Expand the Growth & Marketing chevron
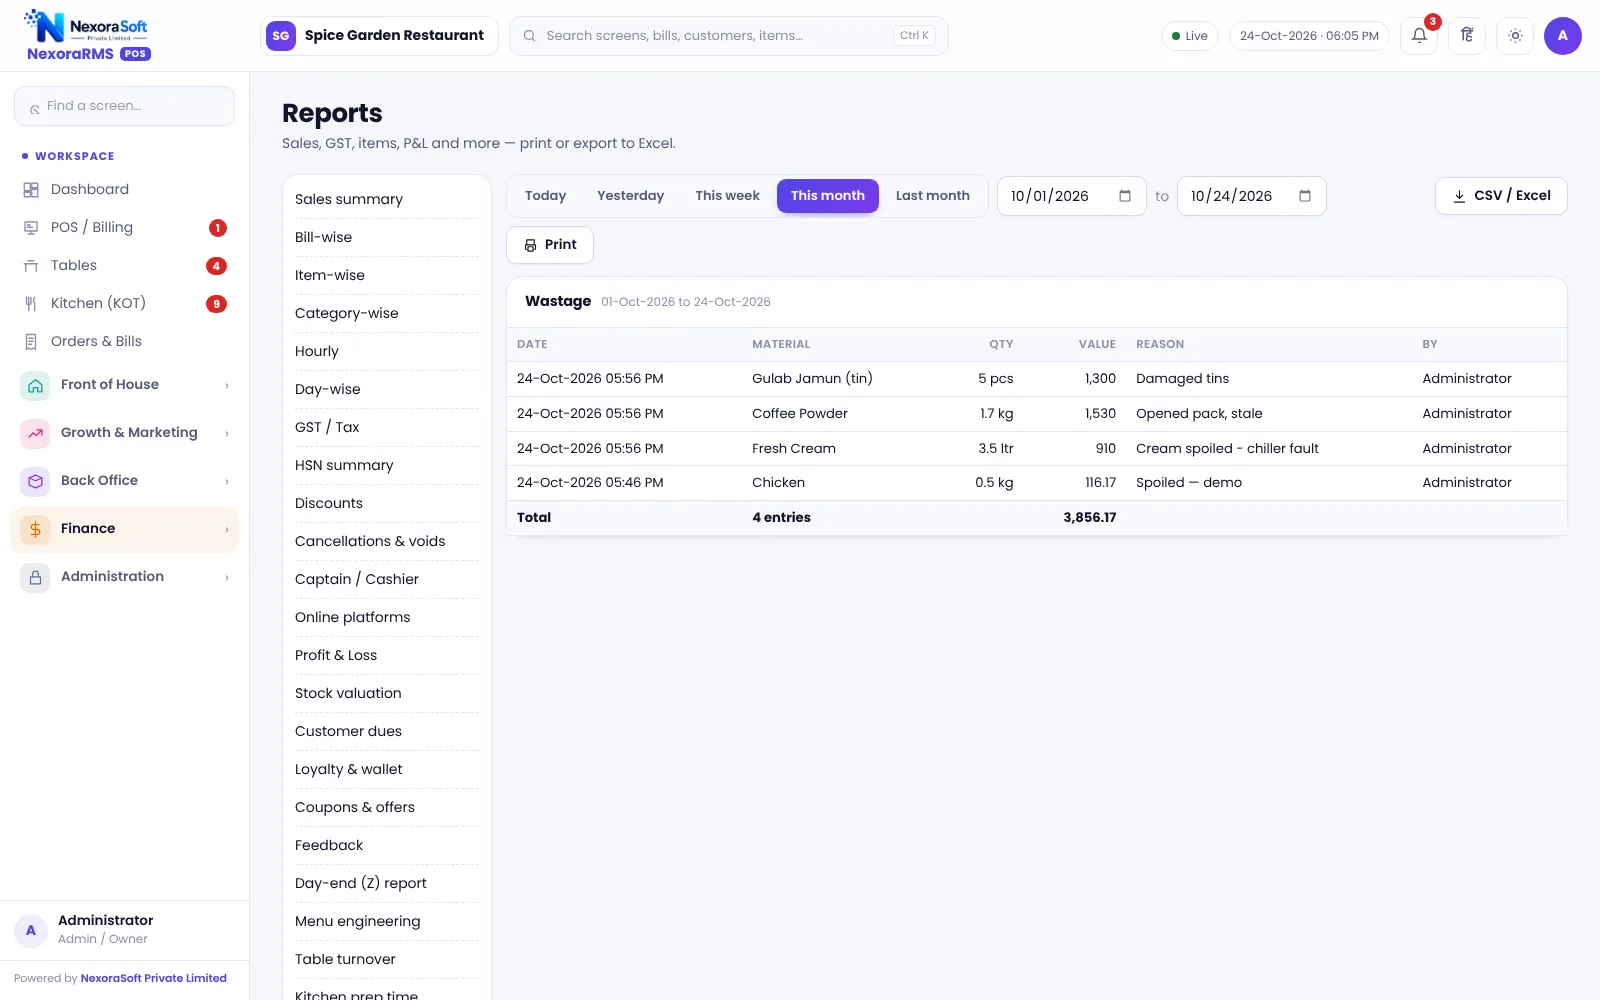This screenshot has height=1000, width=1600. (x=227, y=433)
